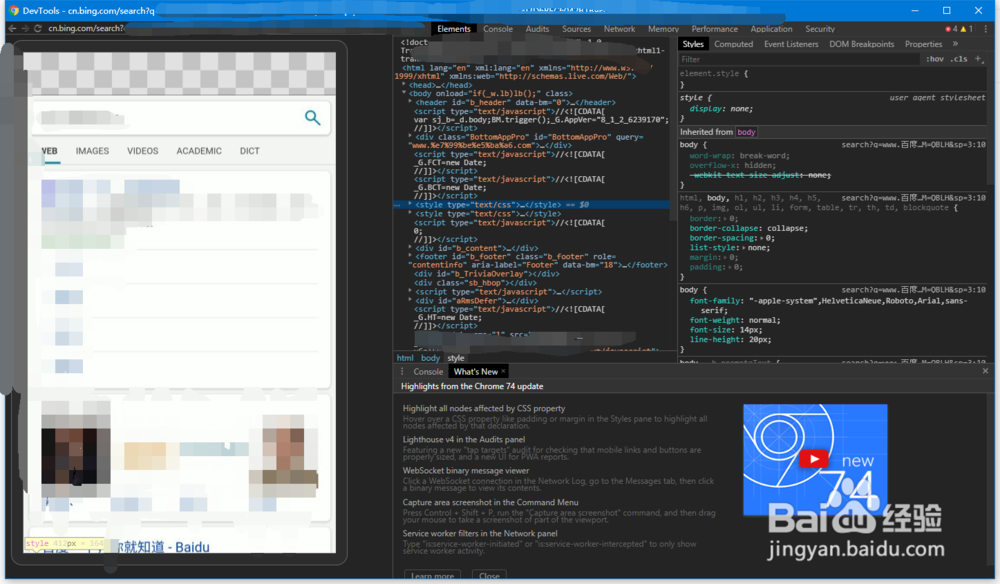Click the 'word-wrap: break-word;' declaration

point(739,156)
